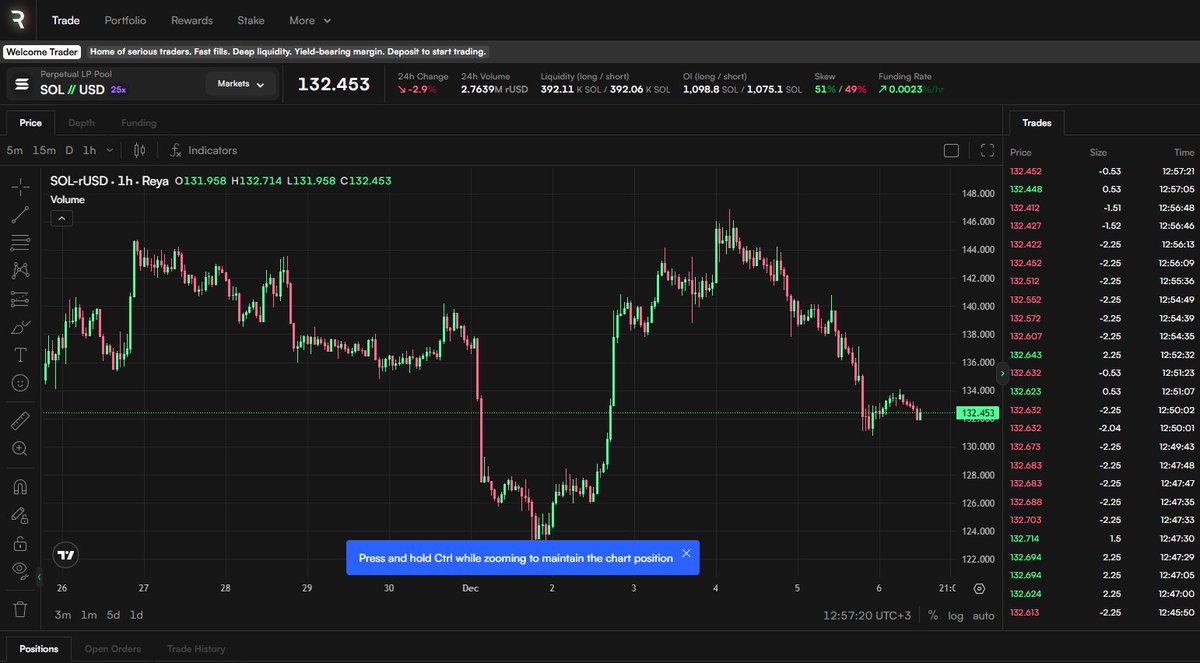1200x663 pixels.
Task: Select the brush drawing tool
Action: point(20,326)
